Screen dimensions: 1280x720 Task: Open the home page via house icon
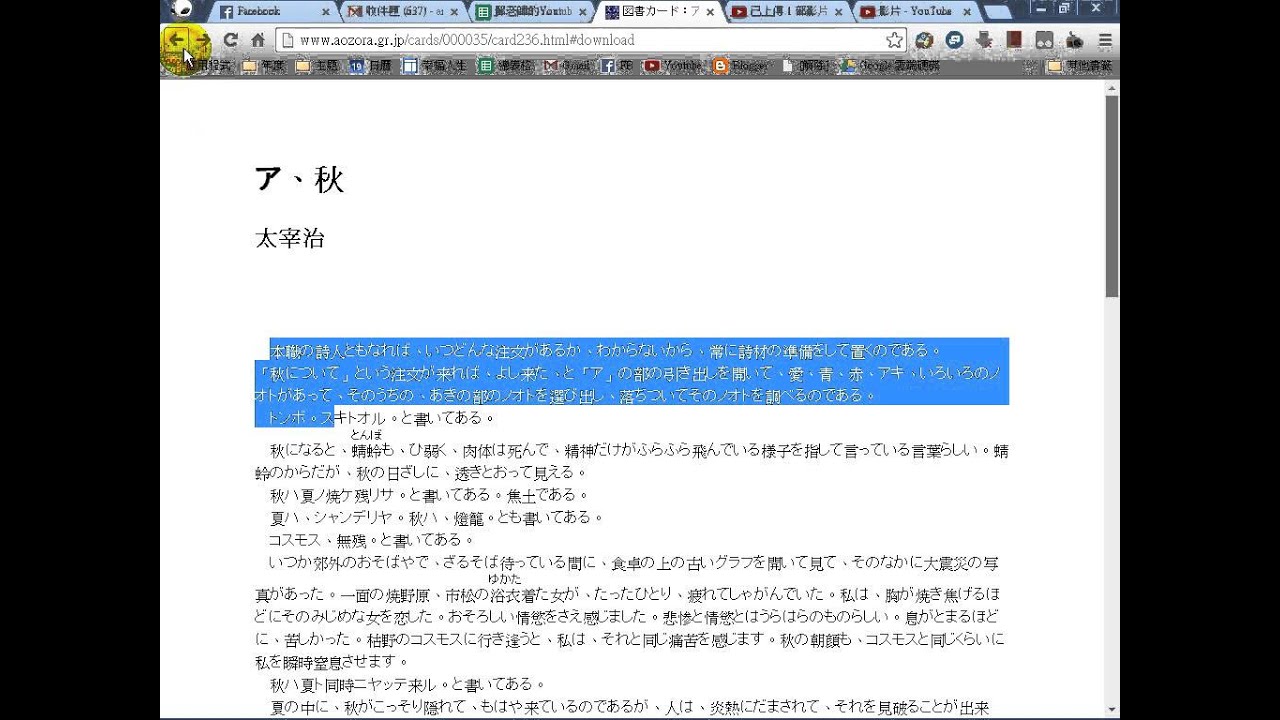(258, 40)
